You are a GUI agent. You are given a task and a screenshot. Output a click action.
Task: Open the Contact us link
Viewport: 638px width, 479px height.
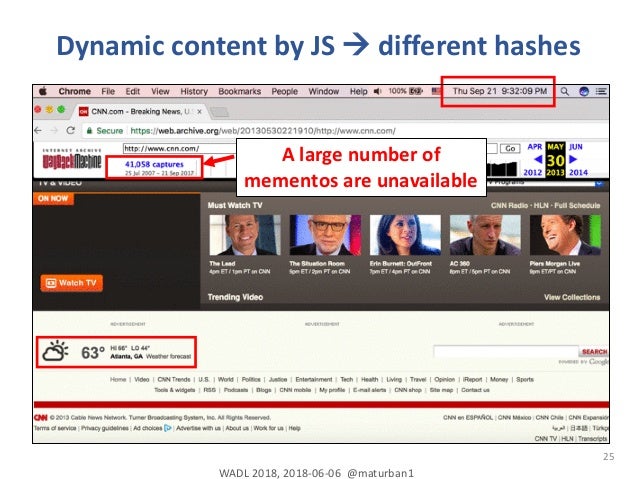pyautogui.click(x=475, y=390)
